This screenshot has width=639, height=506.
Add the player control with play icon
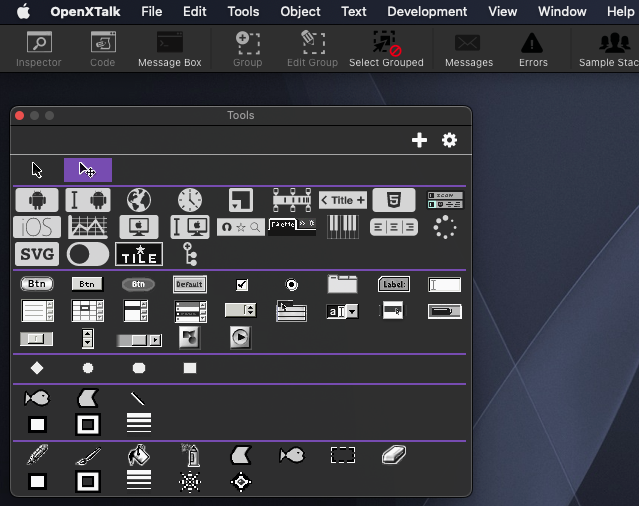pos(241,338)
